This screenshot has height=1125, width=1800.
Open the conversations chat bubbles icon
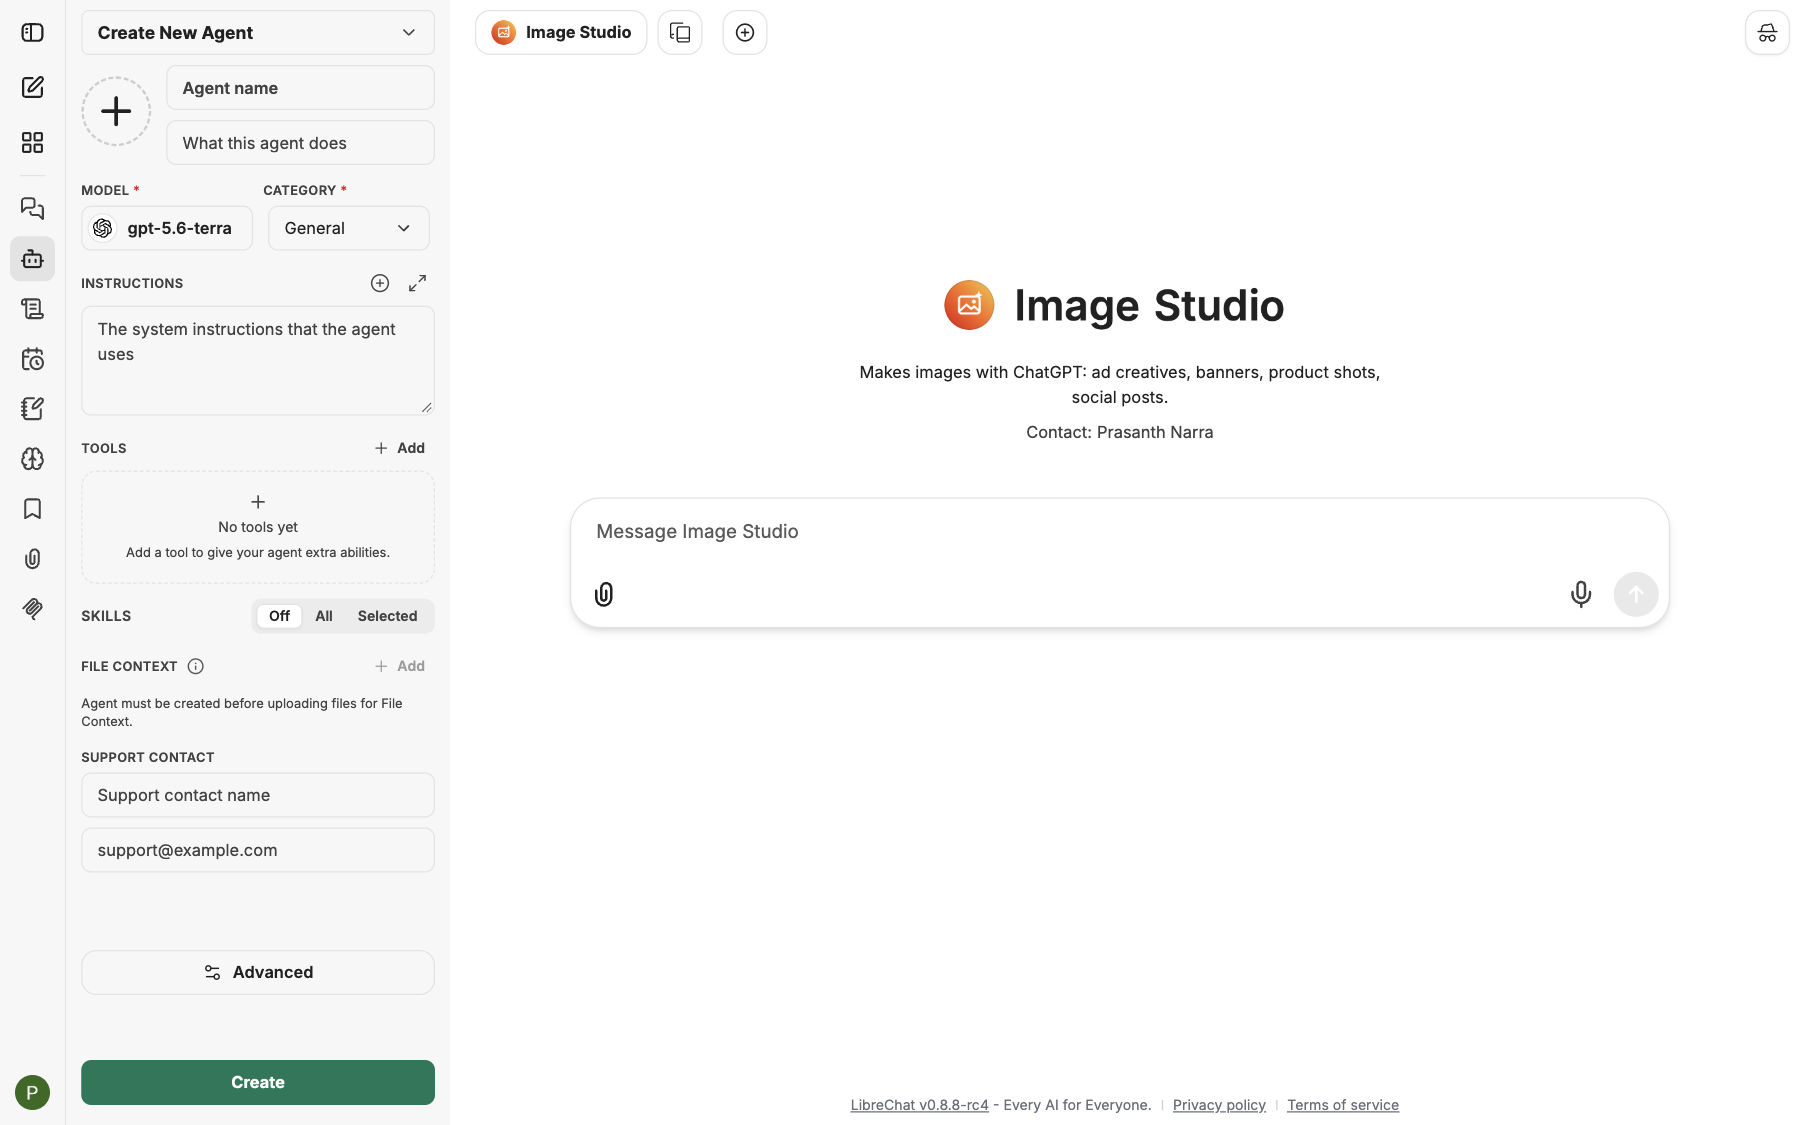[32, 208]
